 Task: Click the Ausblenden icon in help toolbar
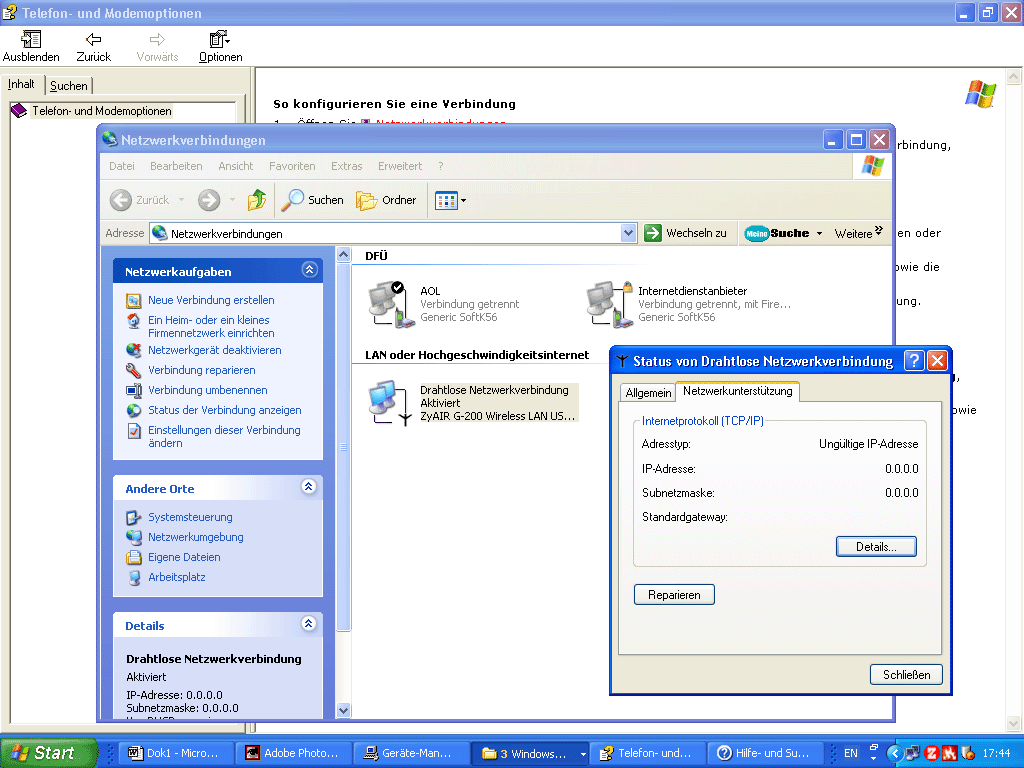31,40
